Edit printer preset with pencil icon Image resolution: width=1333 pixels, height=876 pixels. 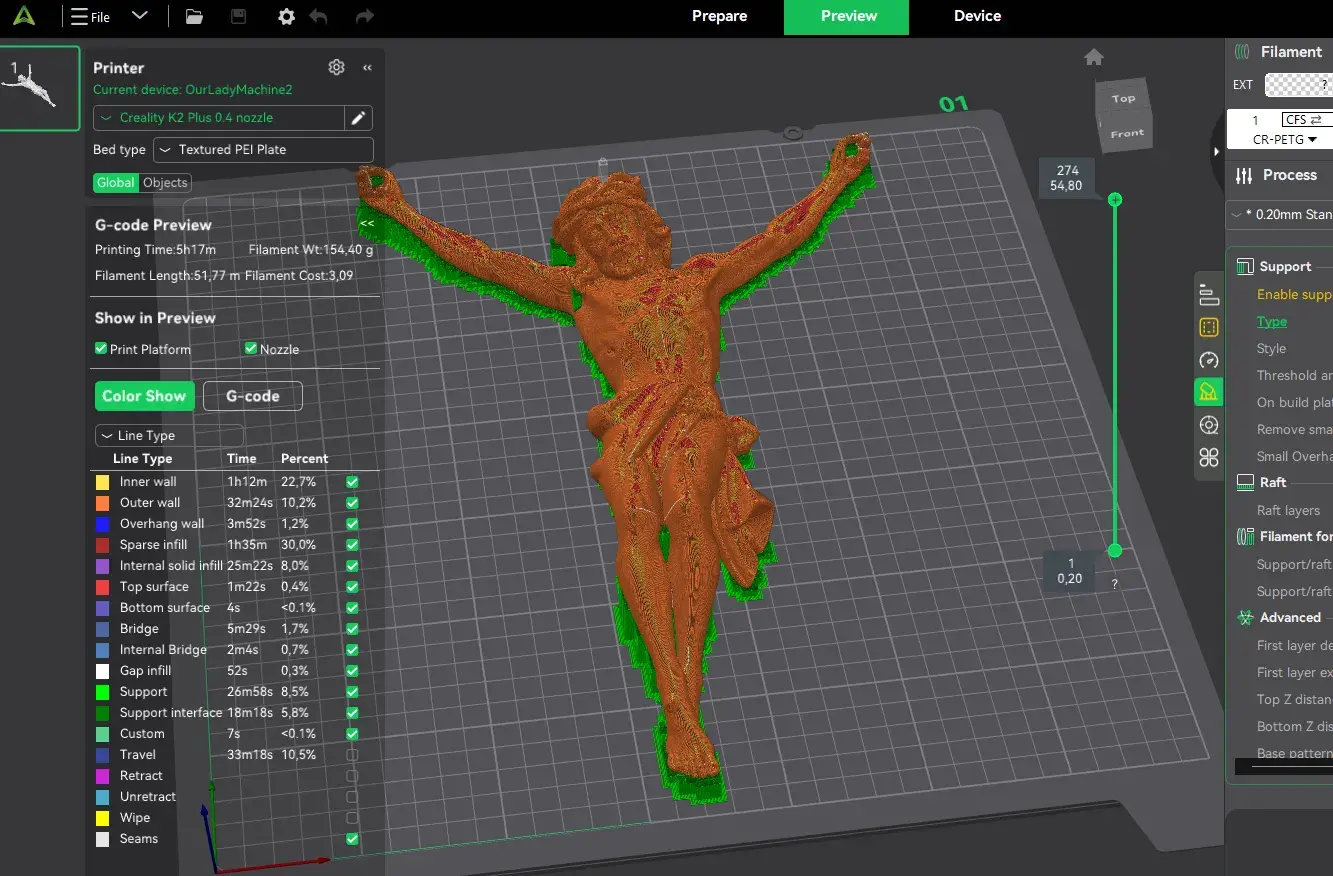(x=358, y=118)
